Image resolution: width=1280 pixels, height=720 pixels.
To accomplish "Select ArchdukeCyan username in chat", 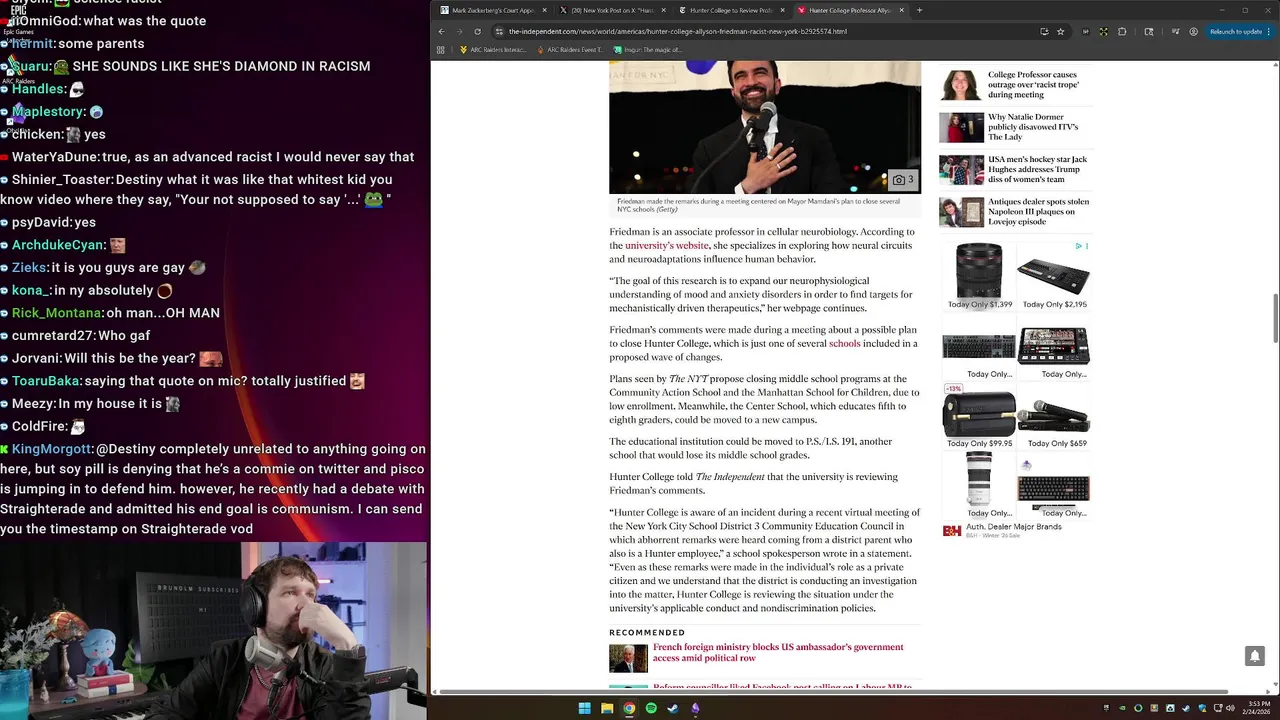I will pyautogui.click(x=58, y=245).
